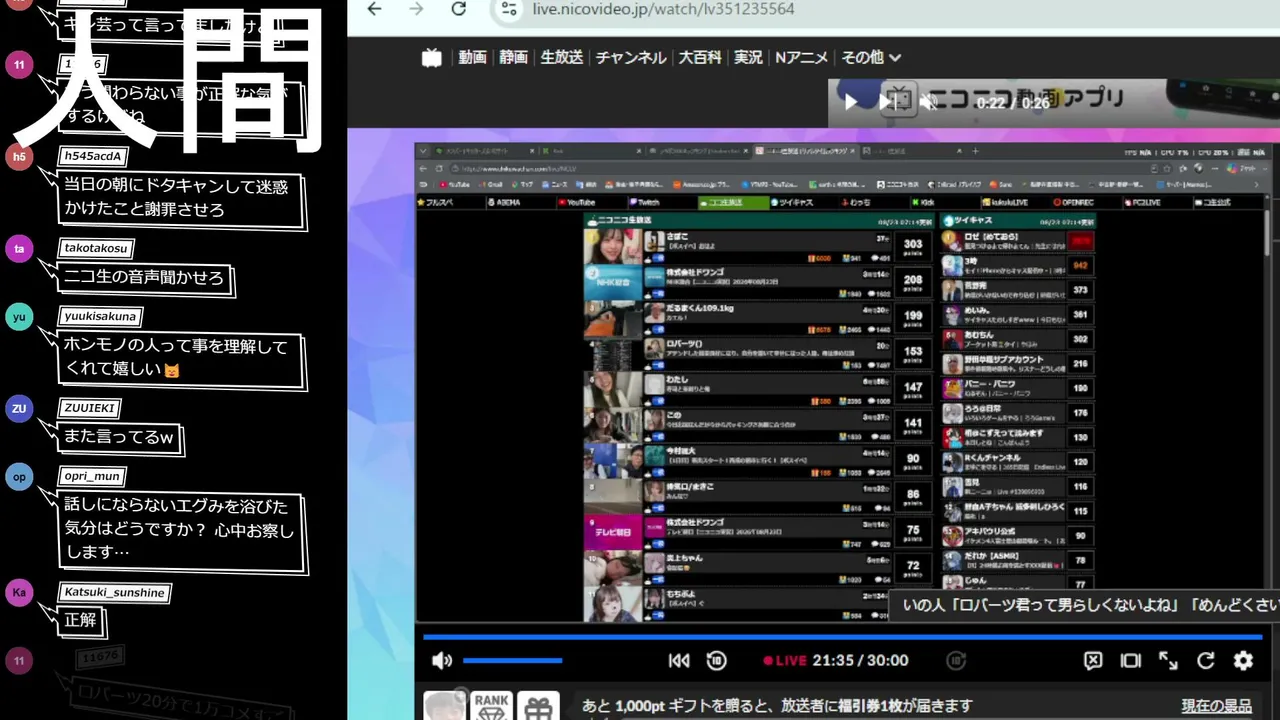
Task: Click the broadcaster avatar below the player
Action: (x=445, y=706)
